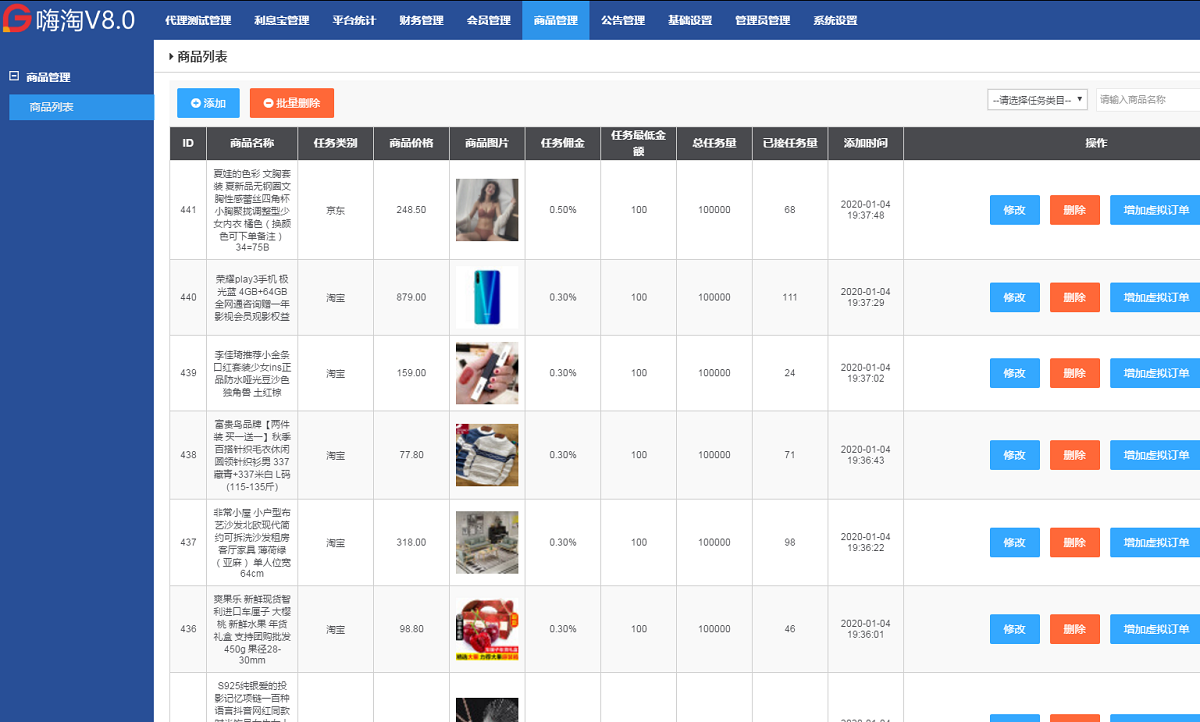The image size is (1200, 722).
Task: Click the minus icon on the 批量删除 button
Action: [268, 102]
